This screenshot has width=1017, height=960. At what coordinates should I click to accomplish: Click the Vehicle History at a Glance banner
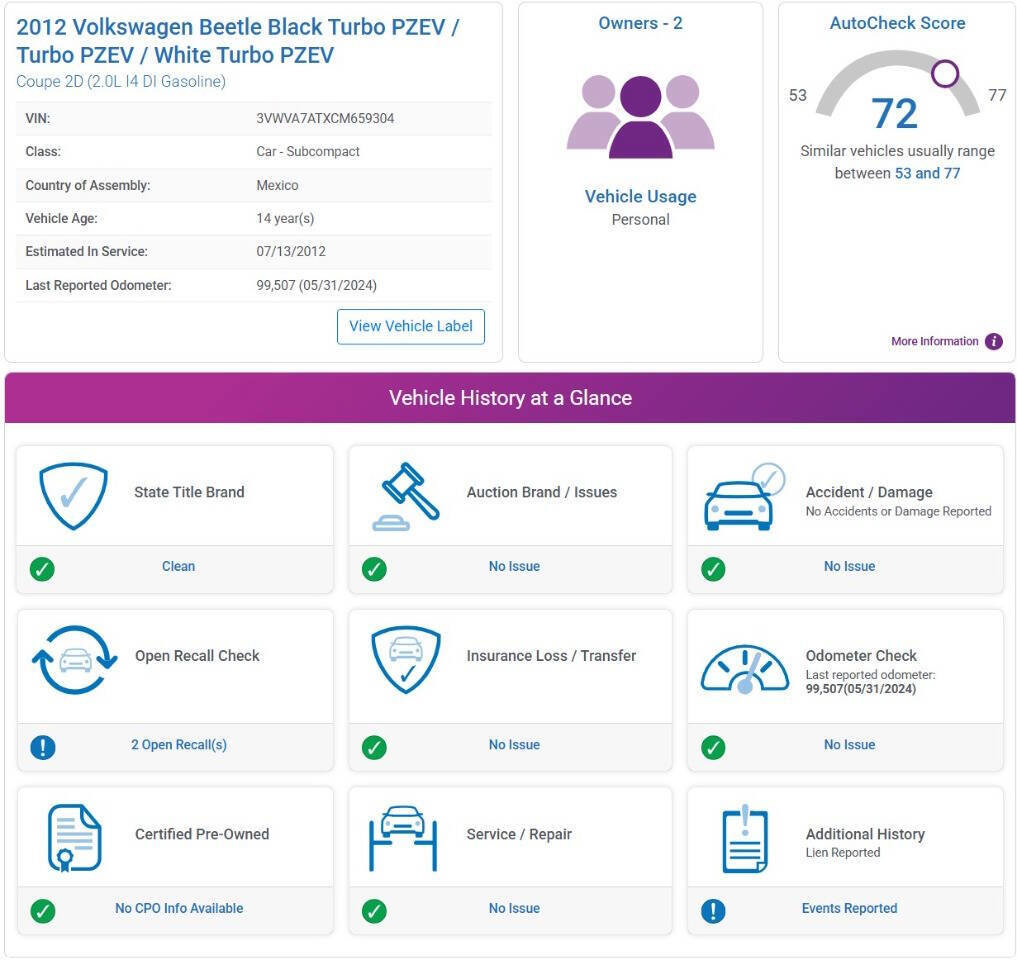point(510,398)
